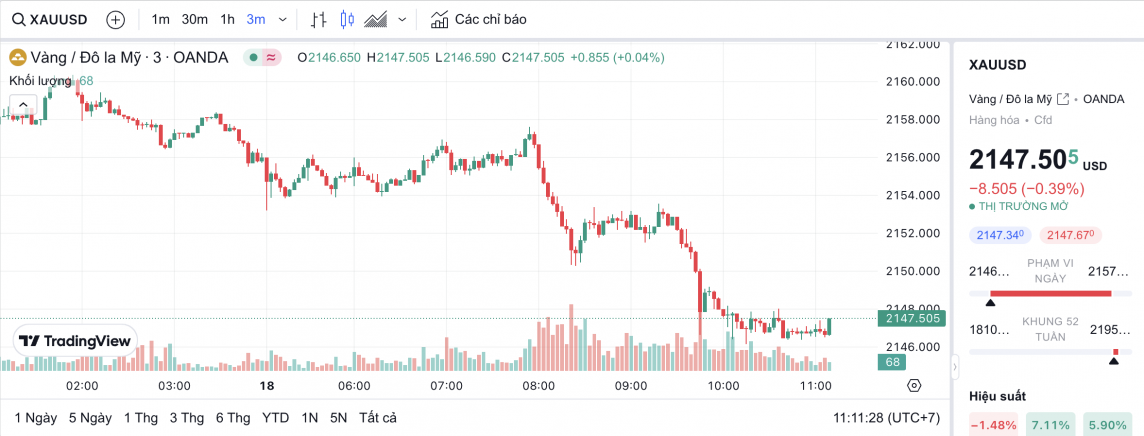Click the red daily range bar
The height and width of the screenshot is (436, 1144).
tap(1050, 293)
